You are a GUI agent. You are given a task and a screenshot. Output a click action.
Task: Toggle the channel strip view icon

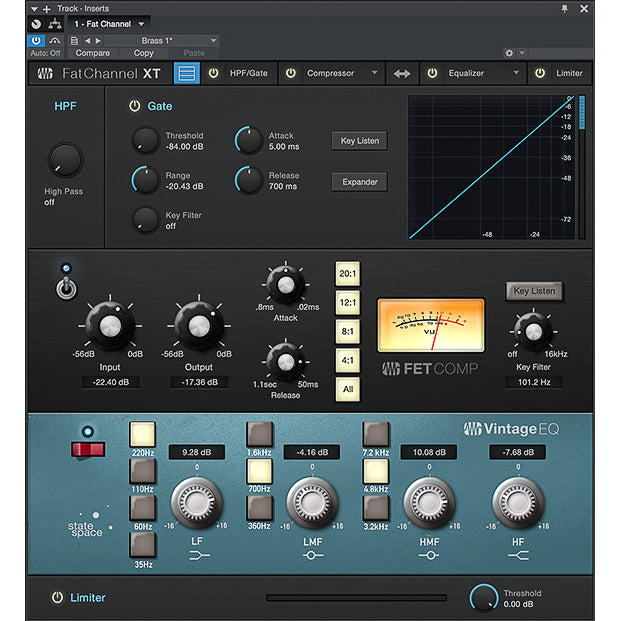click(187, 73)
